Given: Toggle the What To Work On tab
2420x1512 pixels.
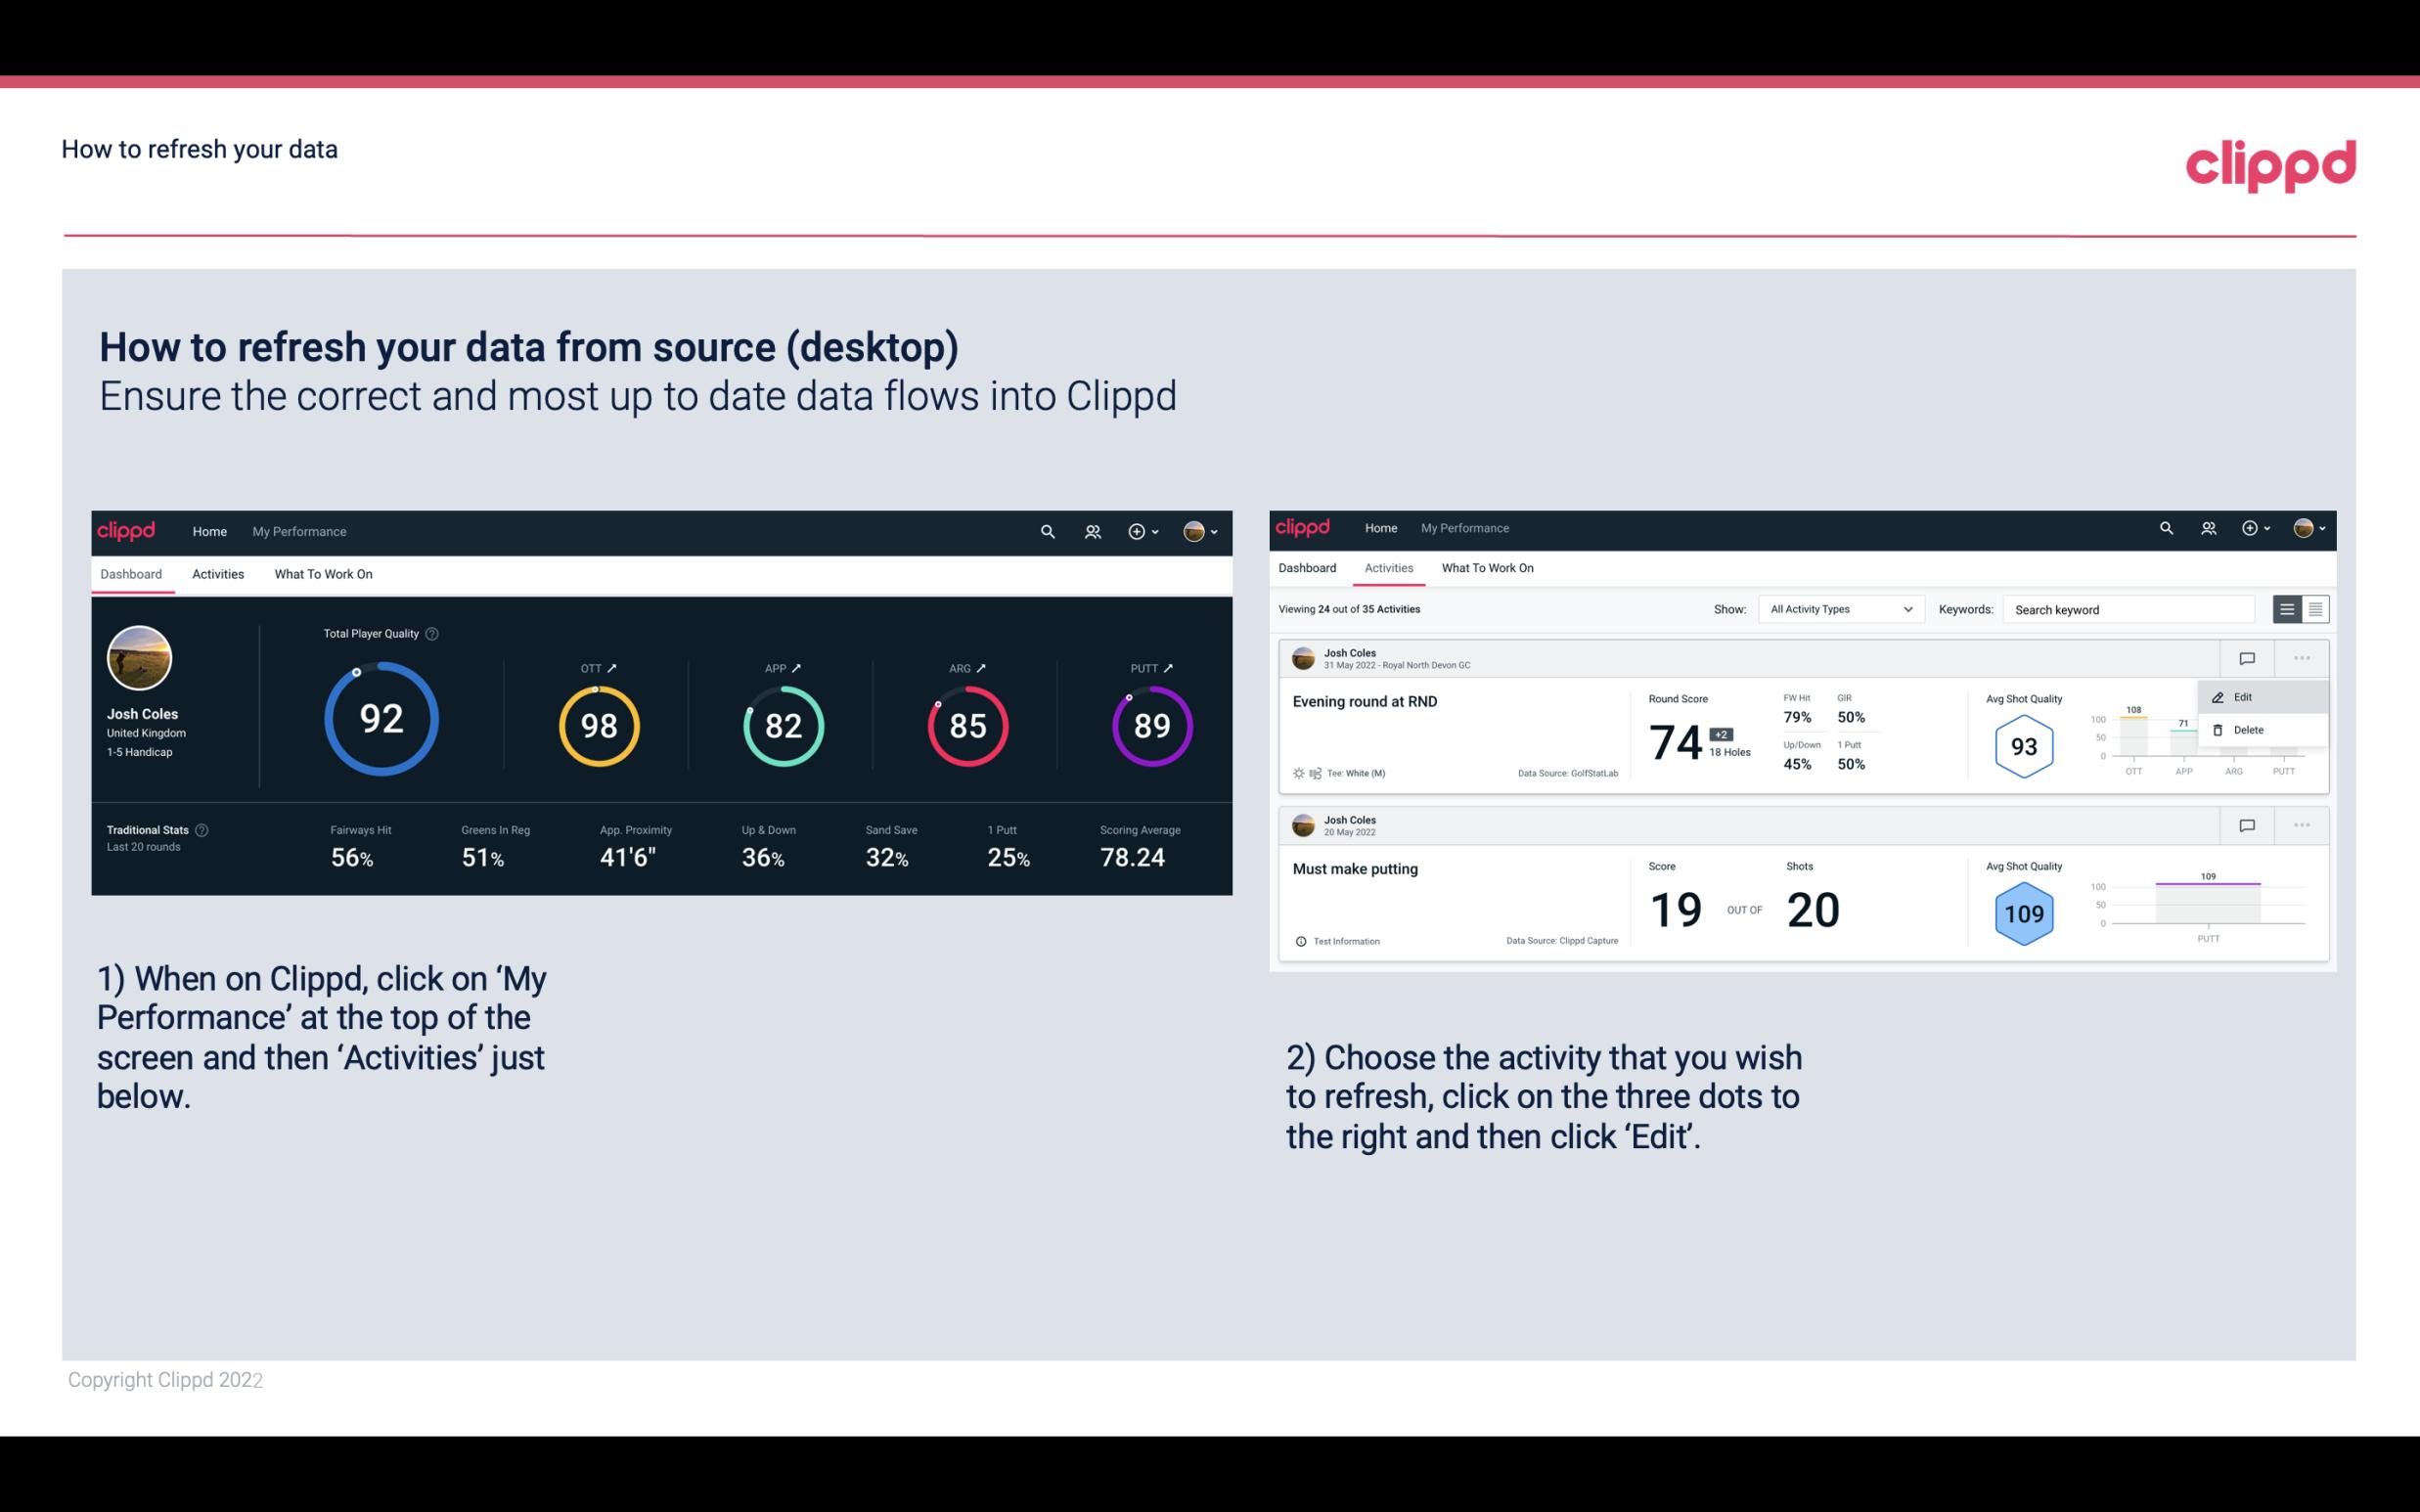Looking at the screenshot, I should 324,571.
